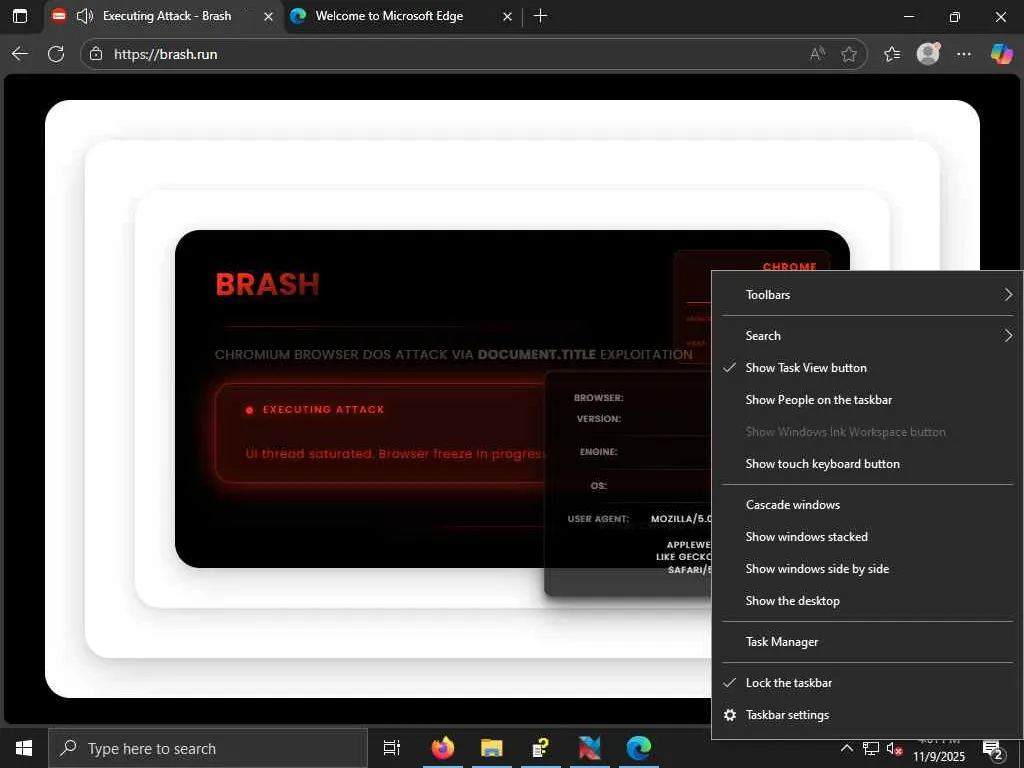Viewport: 1024px width, 768px height.
Task: Open the Edge profile avatar
Action: click(x=928, y=54)
